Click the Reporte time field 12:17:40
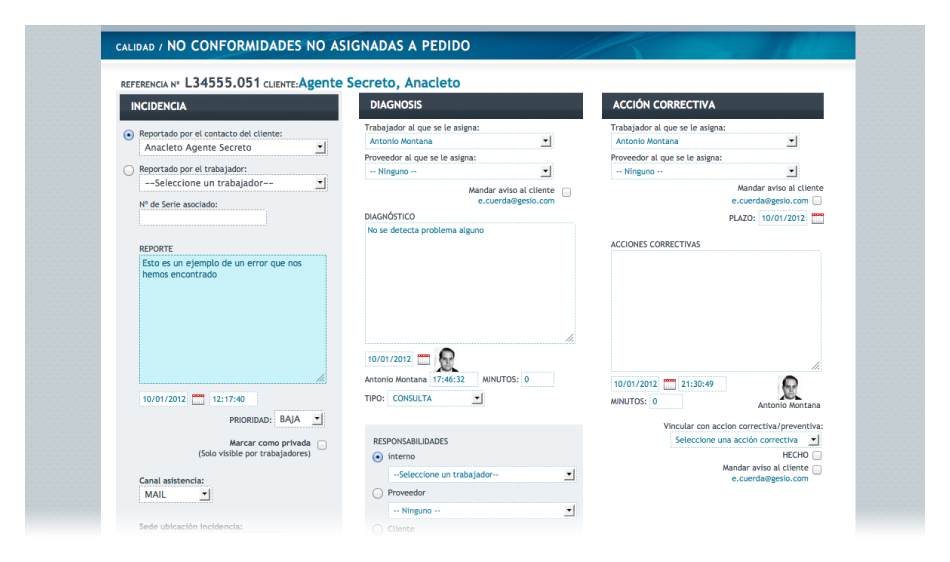The height and width of the screenshot is (562, 950). [233, 399]
